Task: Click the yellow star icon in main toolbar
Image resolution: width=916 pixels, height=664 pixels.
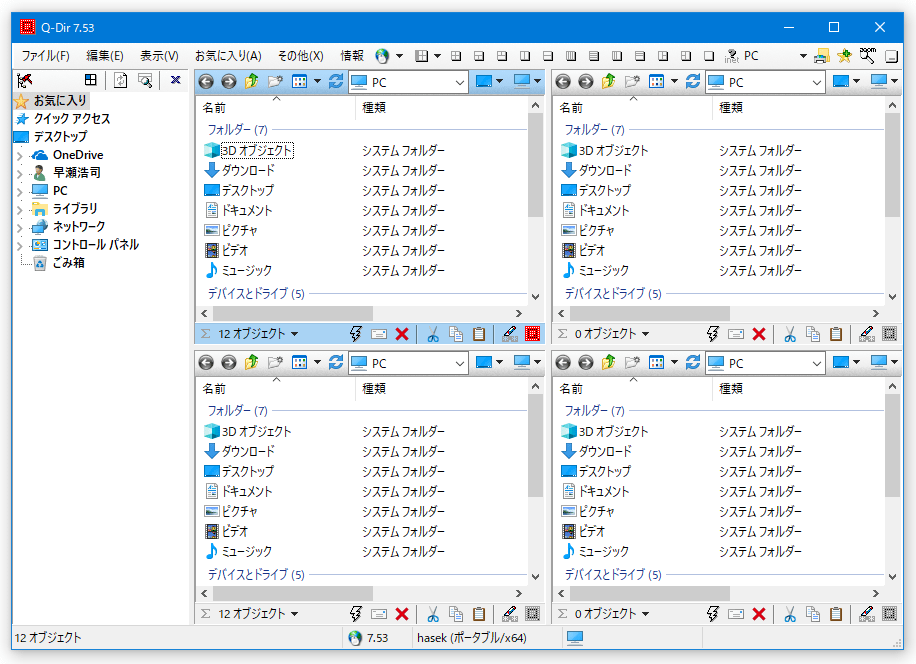Action: coord(844,55)
